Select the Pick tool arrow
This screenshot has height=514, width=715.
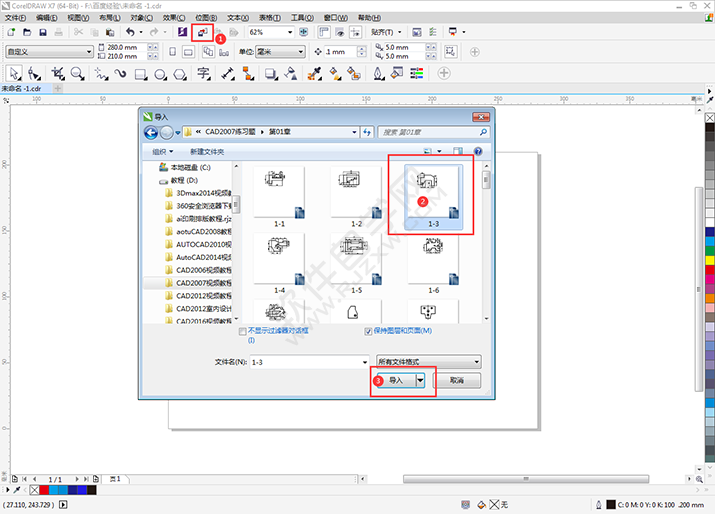tap(12, 73)
